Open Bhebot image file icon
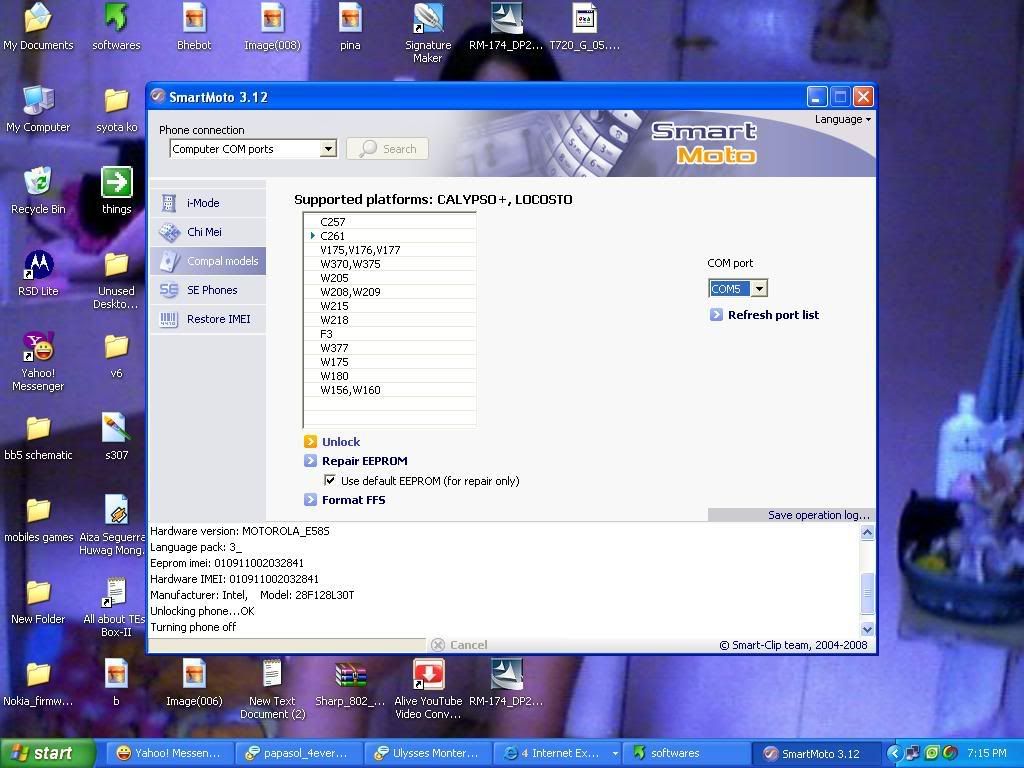 [x=194, y=27]
